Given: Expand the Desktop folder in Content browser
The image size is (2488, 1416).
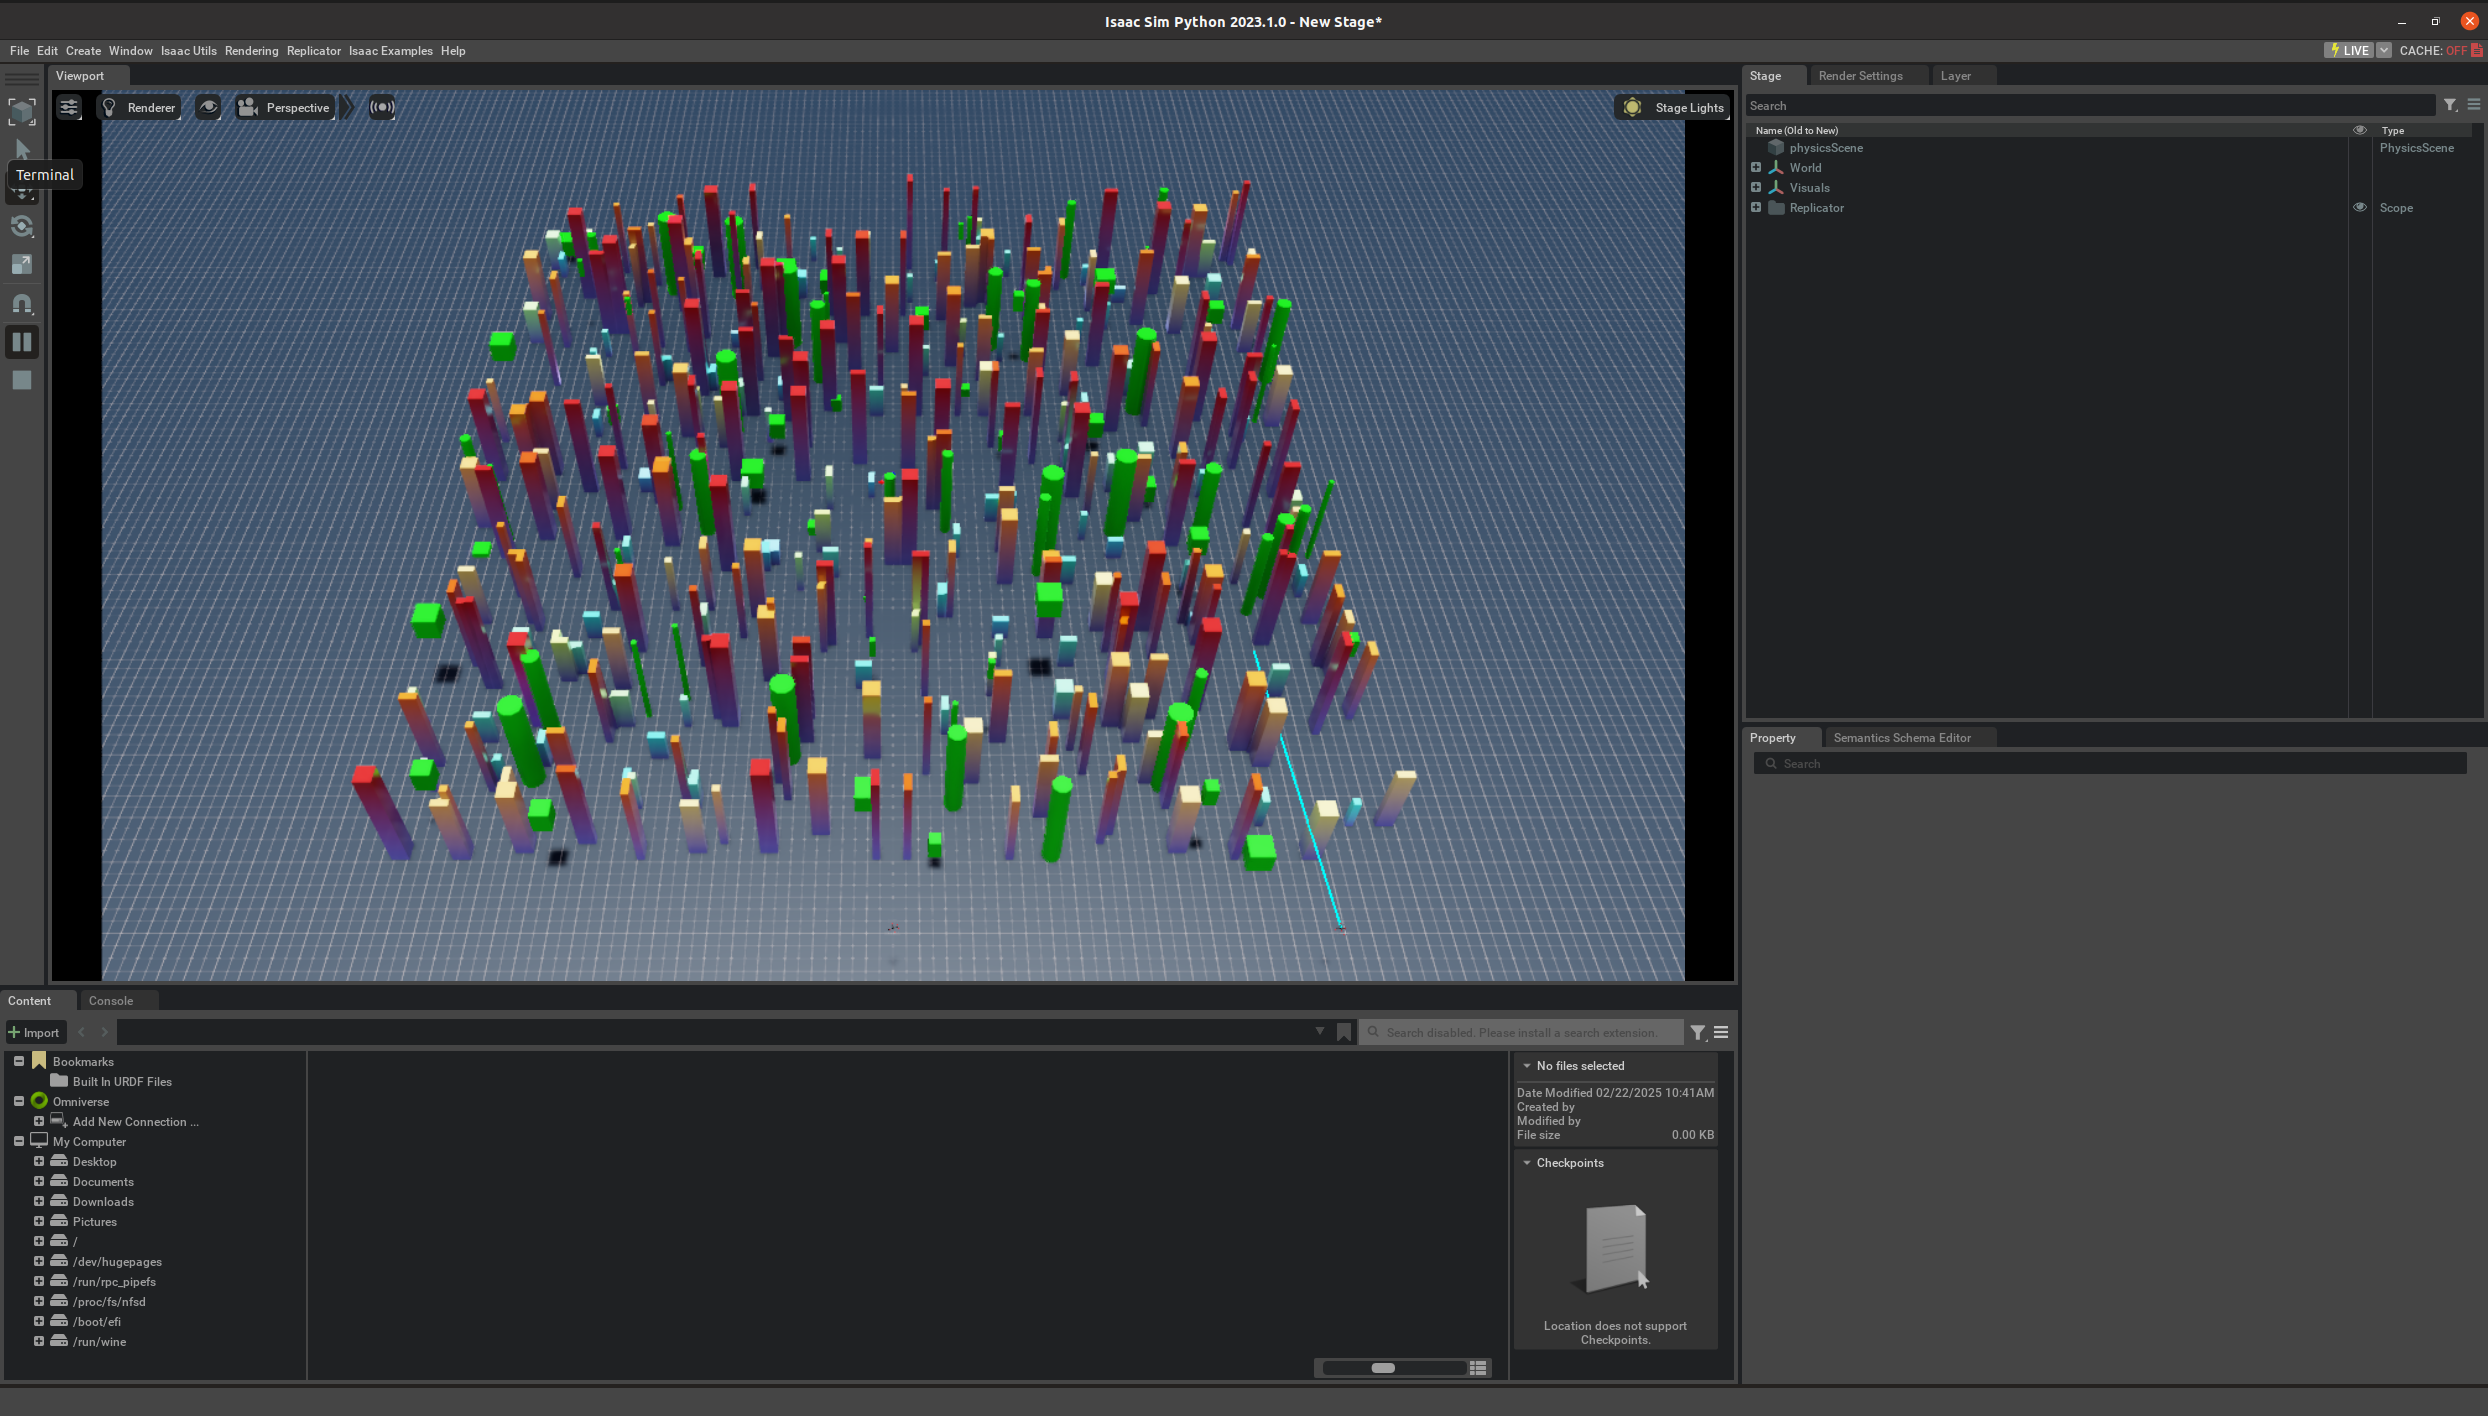Looking at the screenshot, I should click(39, 1162).
